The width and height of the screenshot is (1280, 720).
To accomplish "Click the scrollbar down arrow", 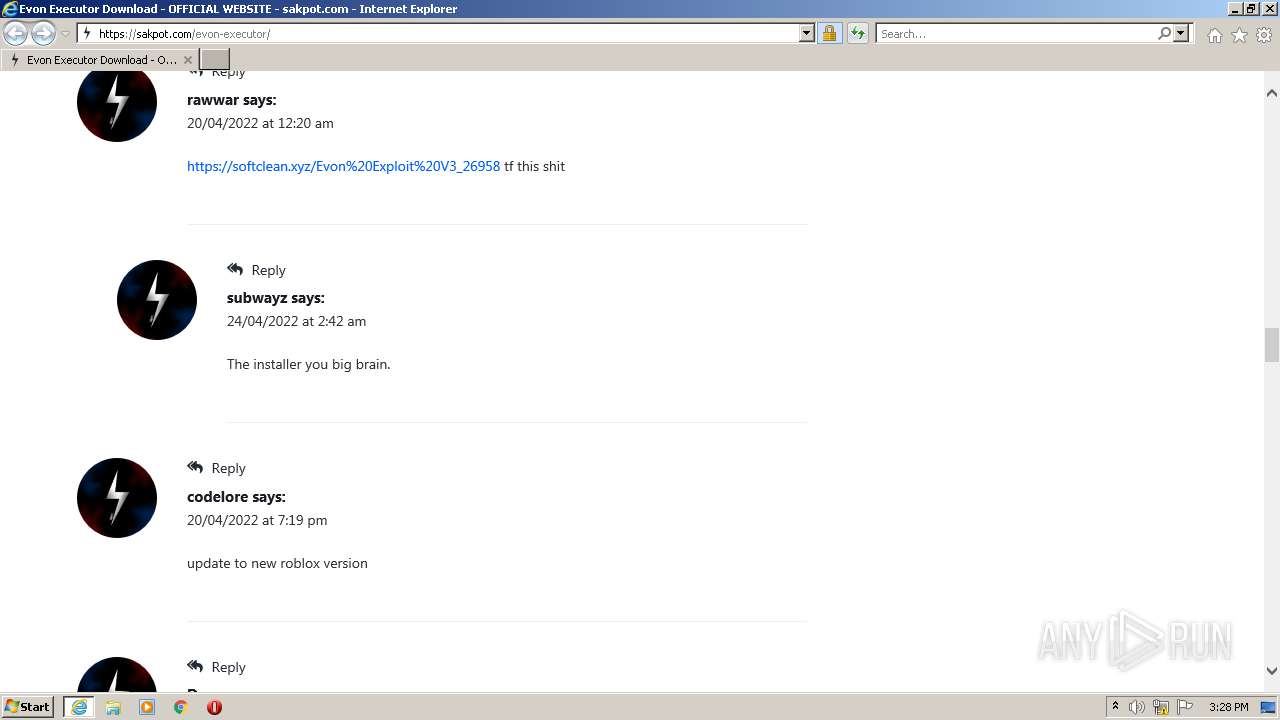I will (x=1272, y=671).
